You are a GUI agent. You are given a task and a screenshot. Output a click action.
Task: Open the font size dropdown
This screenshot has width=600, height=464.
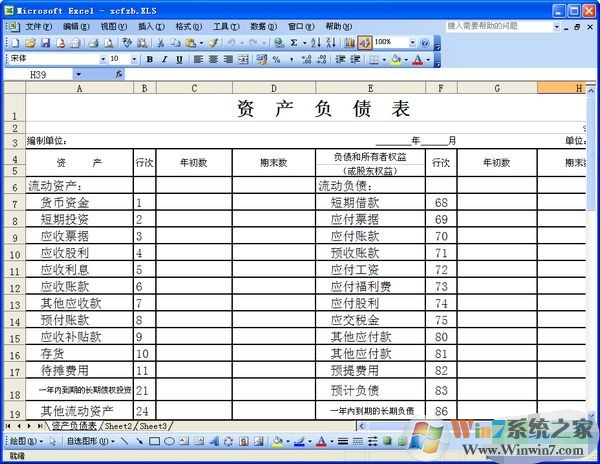click(134, 59)
